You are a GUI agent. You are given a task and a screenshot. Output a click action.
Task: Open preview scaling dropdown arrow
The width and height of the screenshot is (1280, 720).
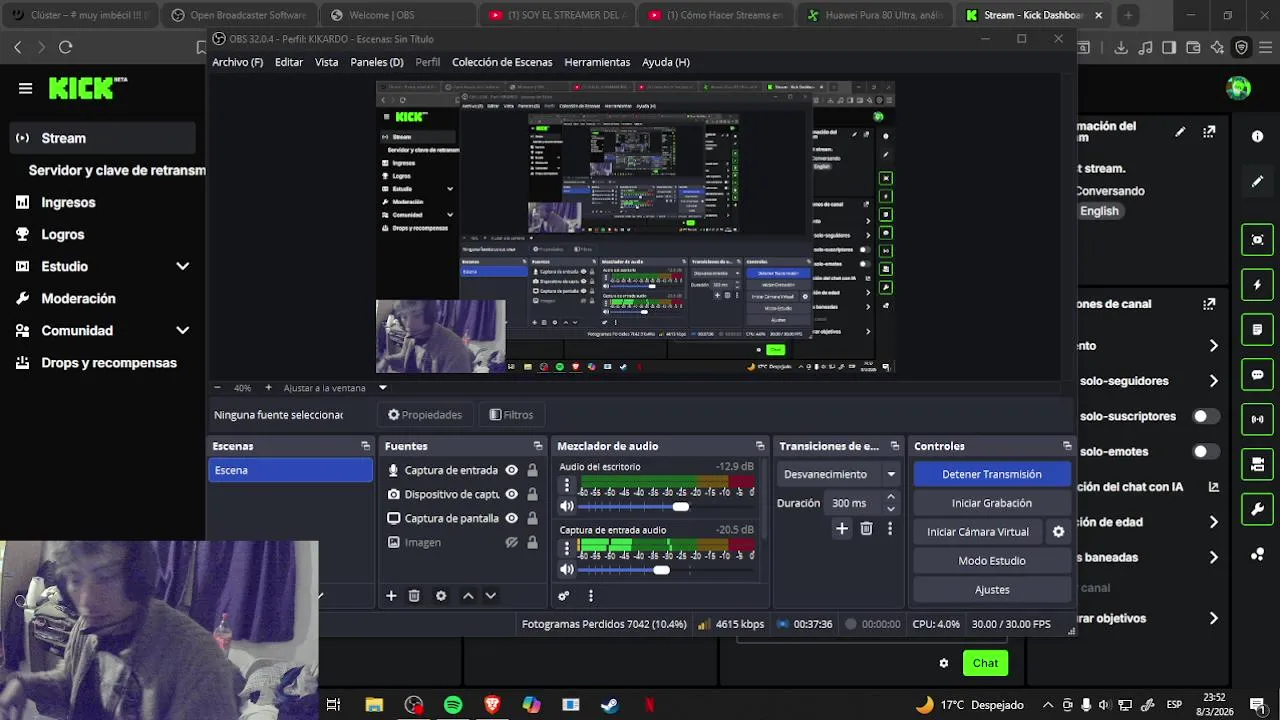pyautogui.click(x=382, y=388)
